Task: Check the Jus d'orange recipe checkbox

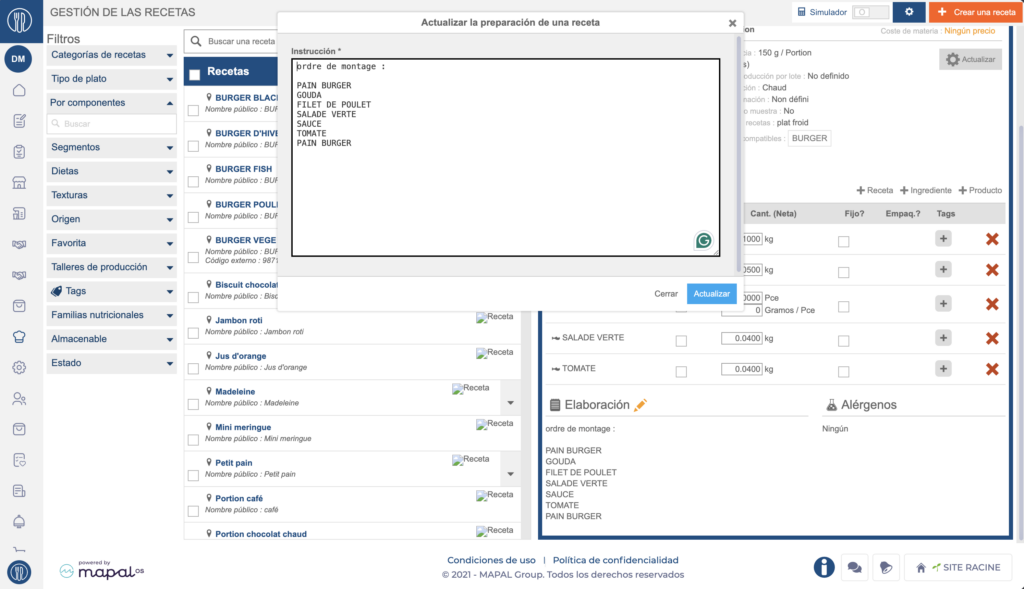Action: (x=193, y=369)
